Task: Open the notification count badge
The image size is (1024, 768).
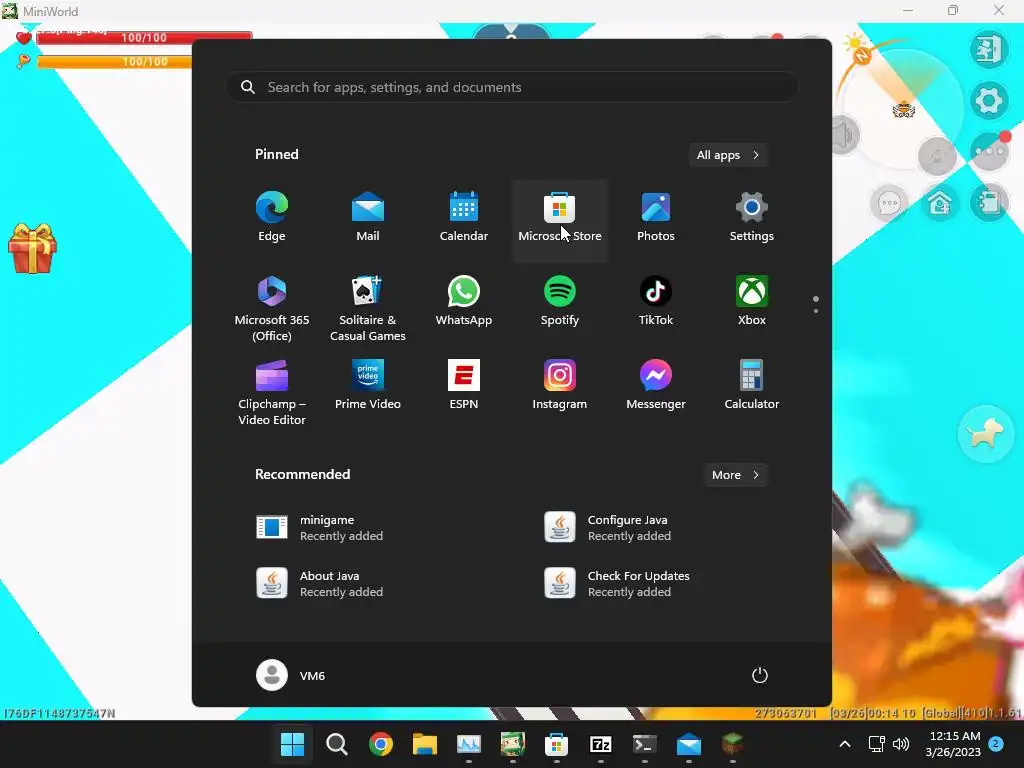Action: (996, 743)
